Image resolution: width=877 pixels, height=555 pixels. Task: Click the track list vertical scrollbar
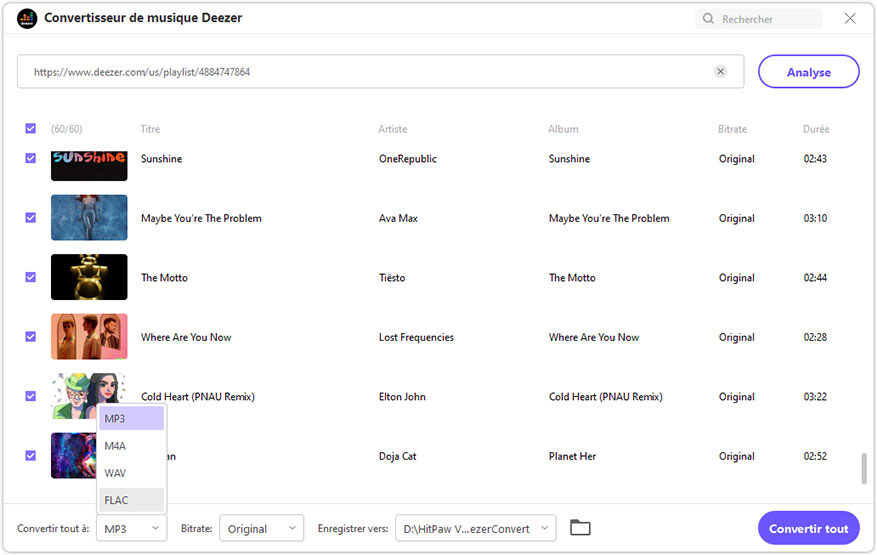click(x=863, y=468)
